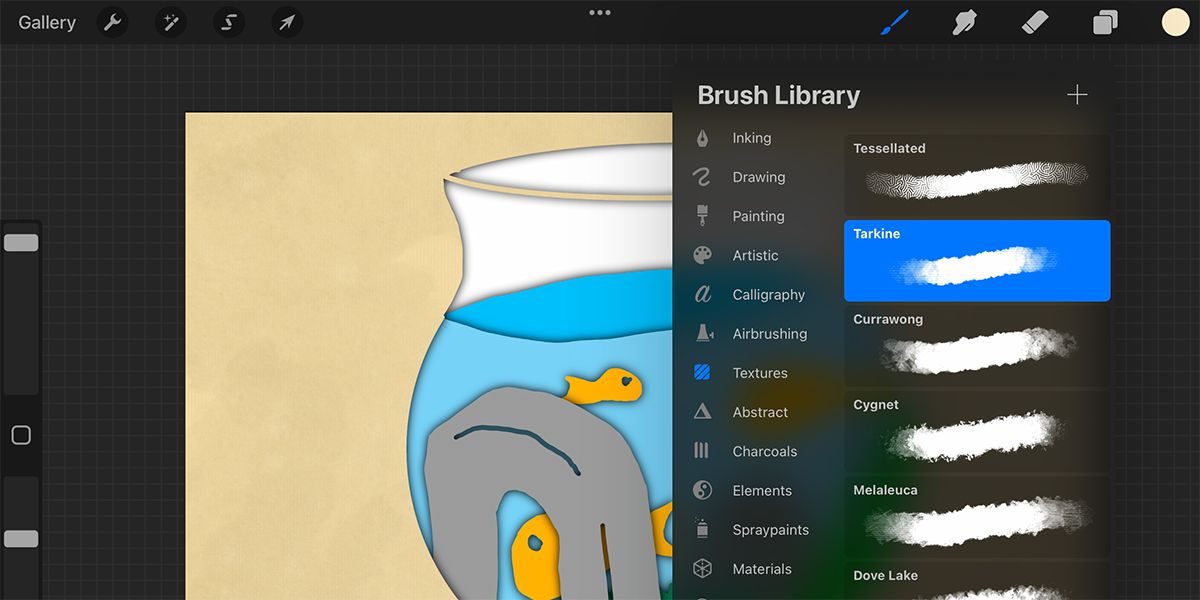Open the Layers panel
The width and height of the screenshot is (1200, 600).
point(1104,22)
